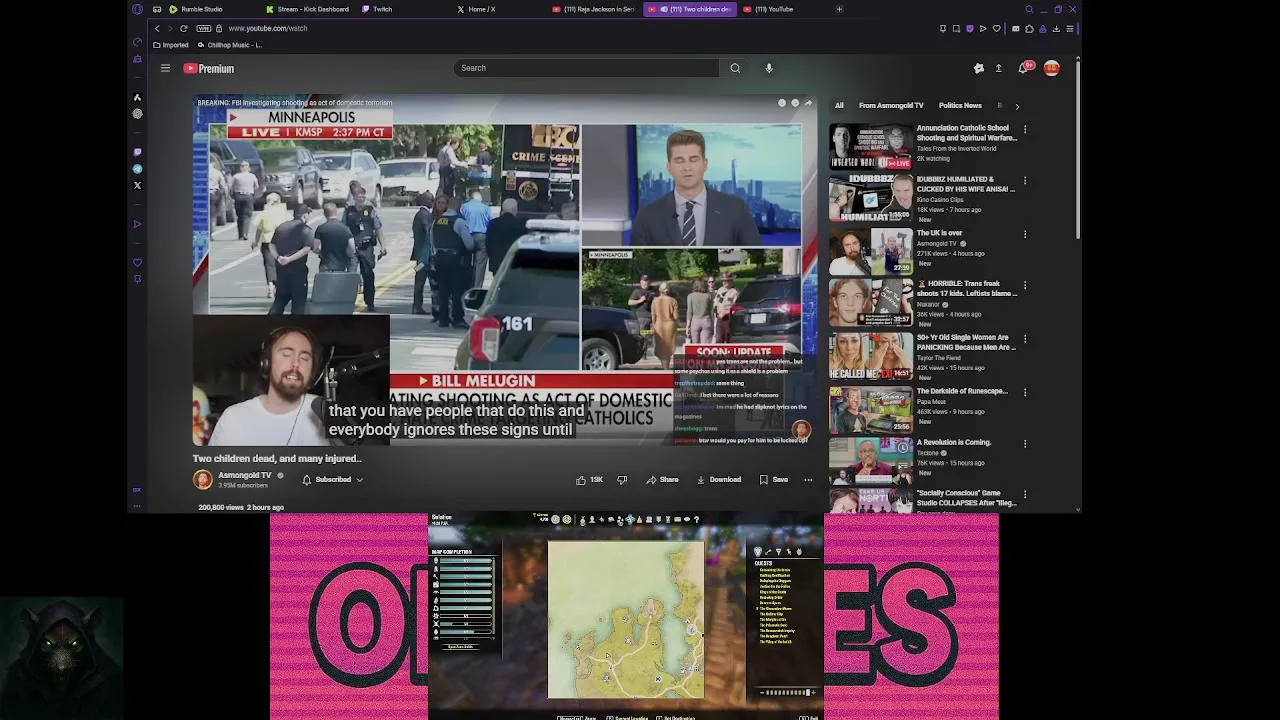Switch to the Twitch tab
Image resolution: width=1280 pixels, height=720 pixels.
pyautogui.click(x=377, y=9)
